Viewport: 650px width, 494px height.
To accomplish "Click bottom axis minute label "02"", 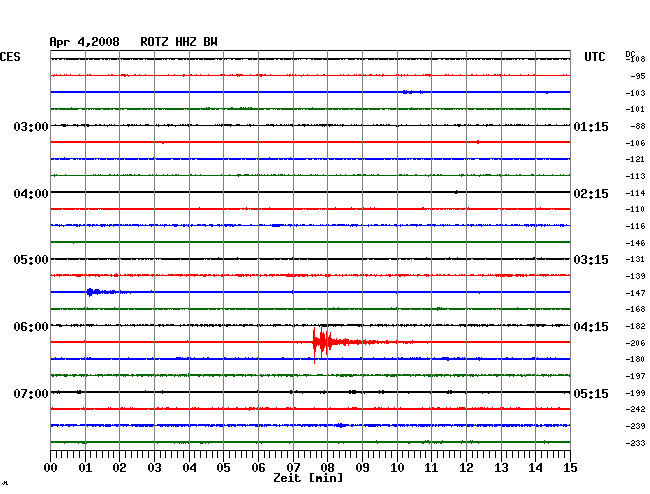I will coord(119,468).
